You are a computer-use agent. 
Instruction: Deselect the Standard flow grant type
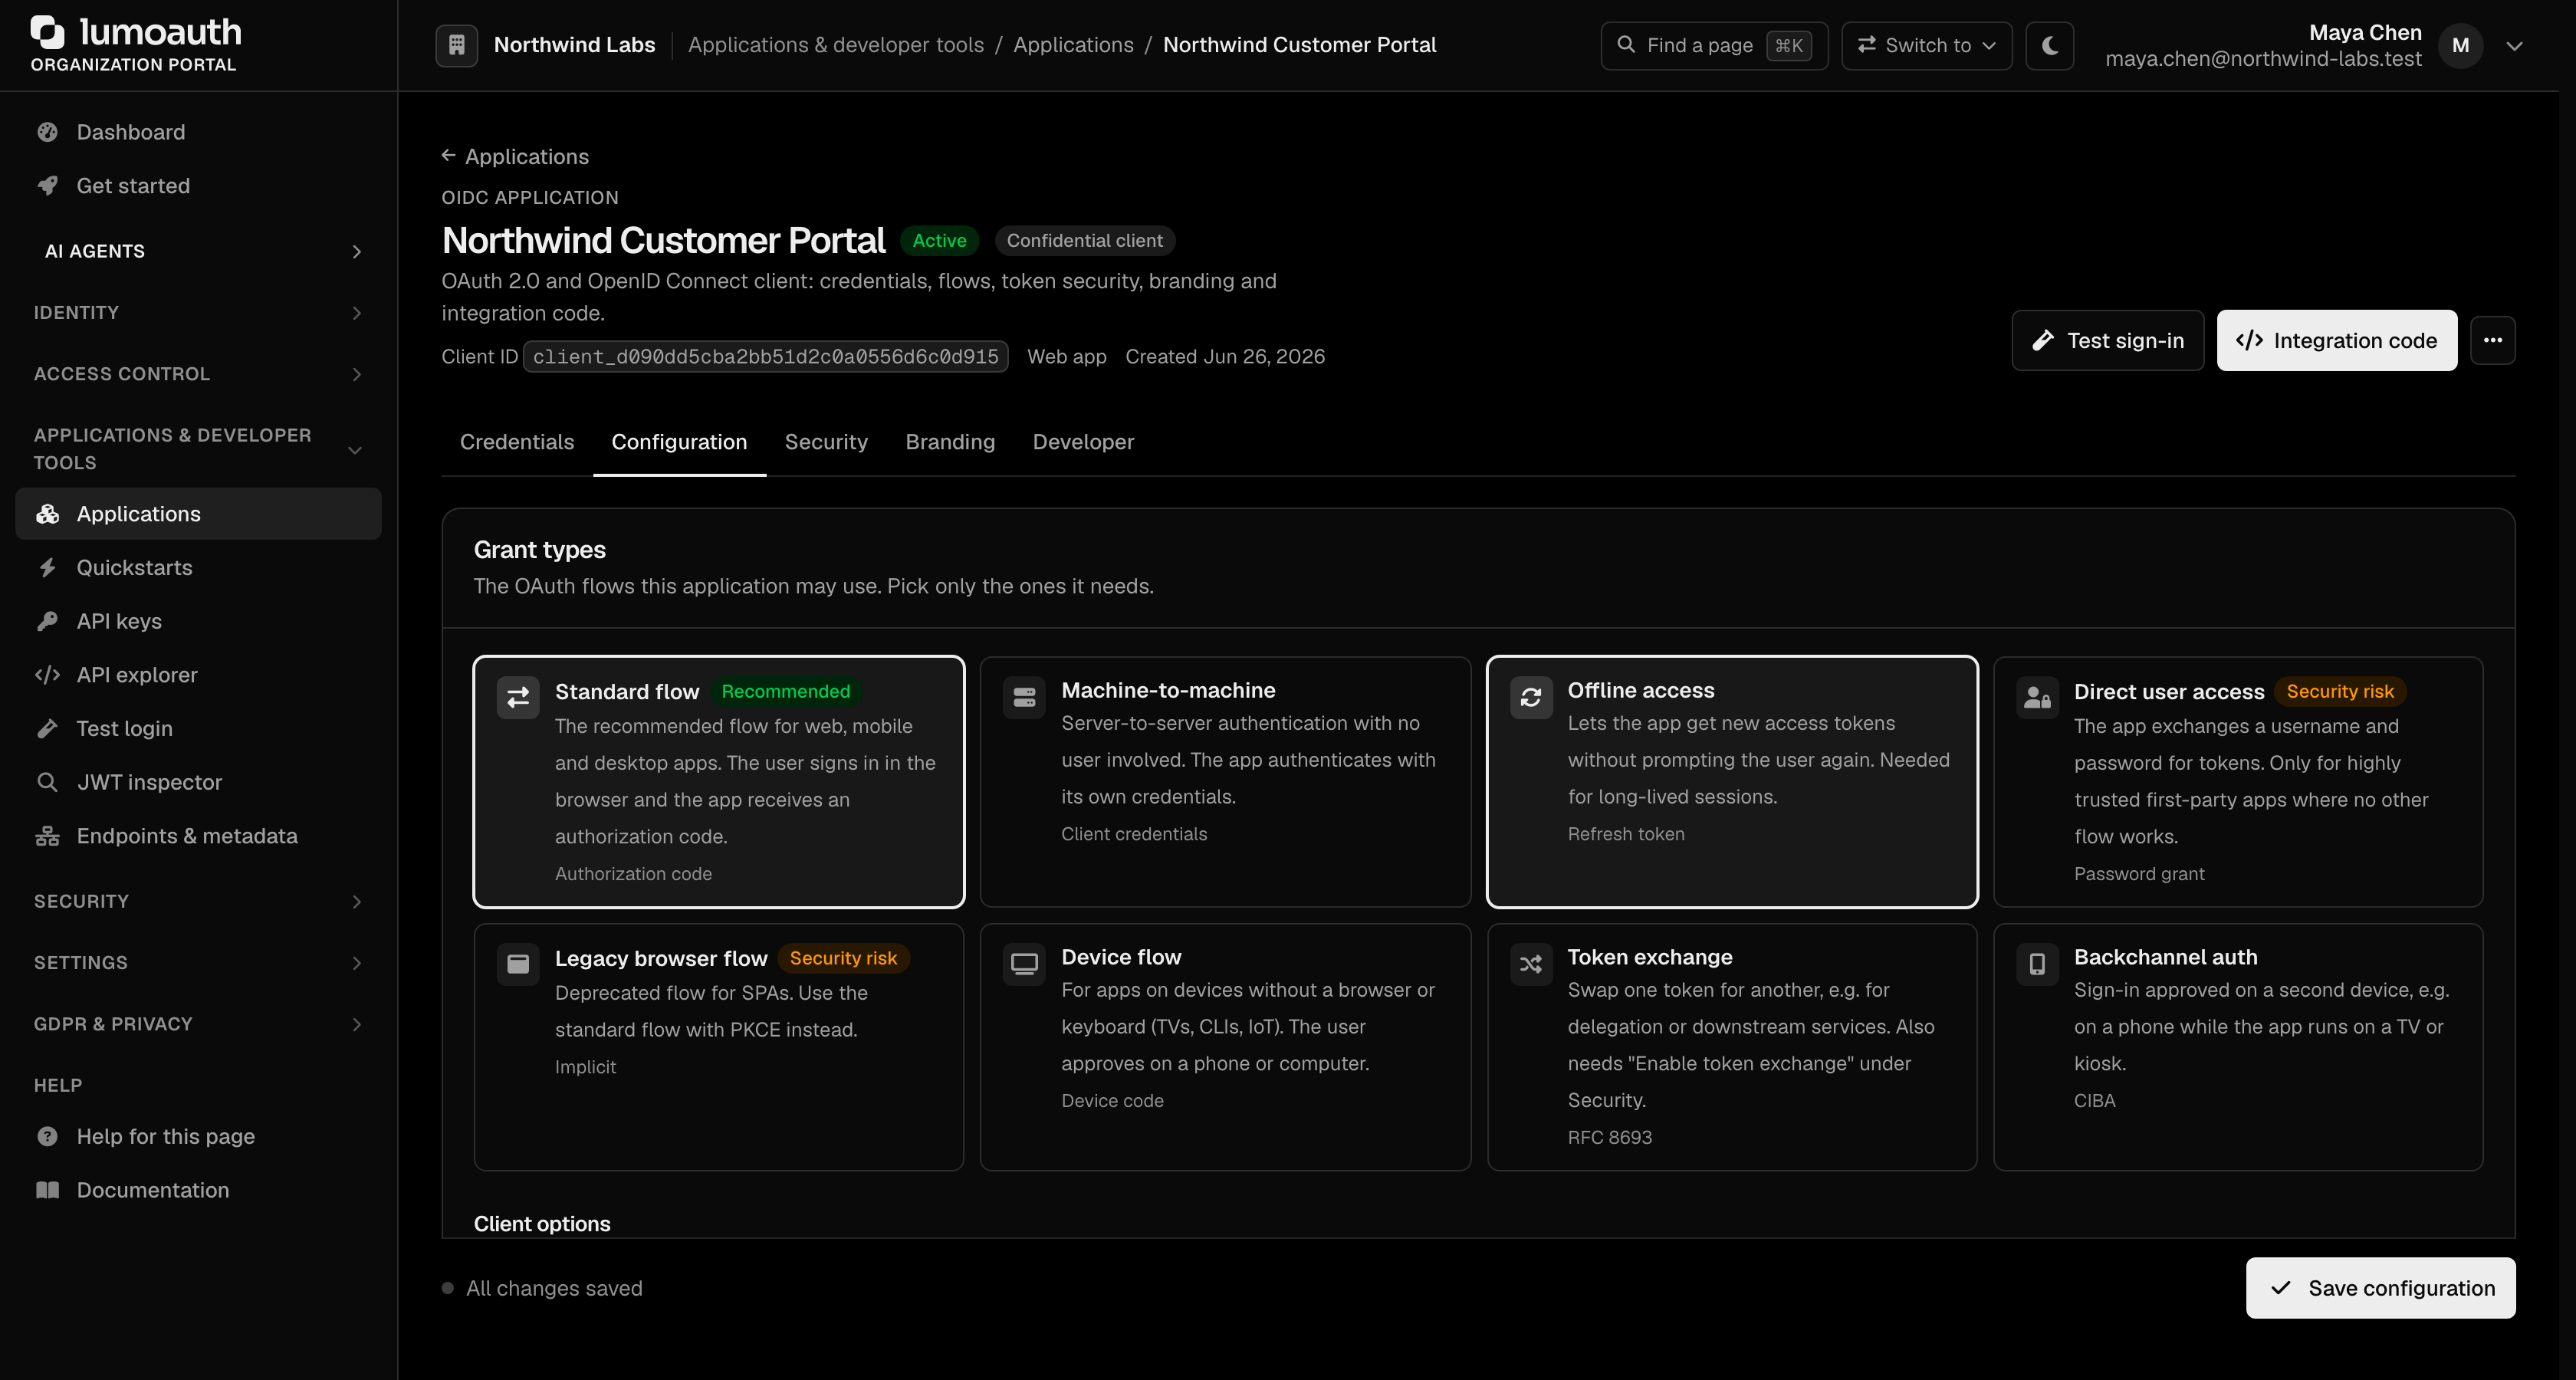click(719, 782)
